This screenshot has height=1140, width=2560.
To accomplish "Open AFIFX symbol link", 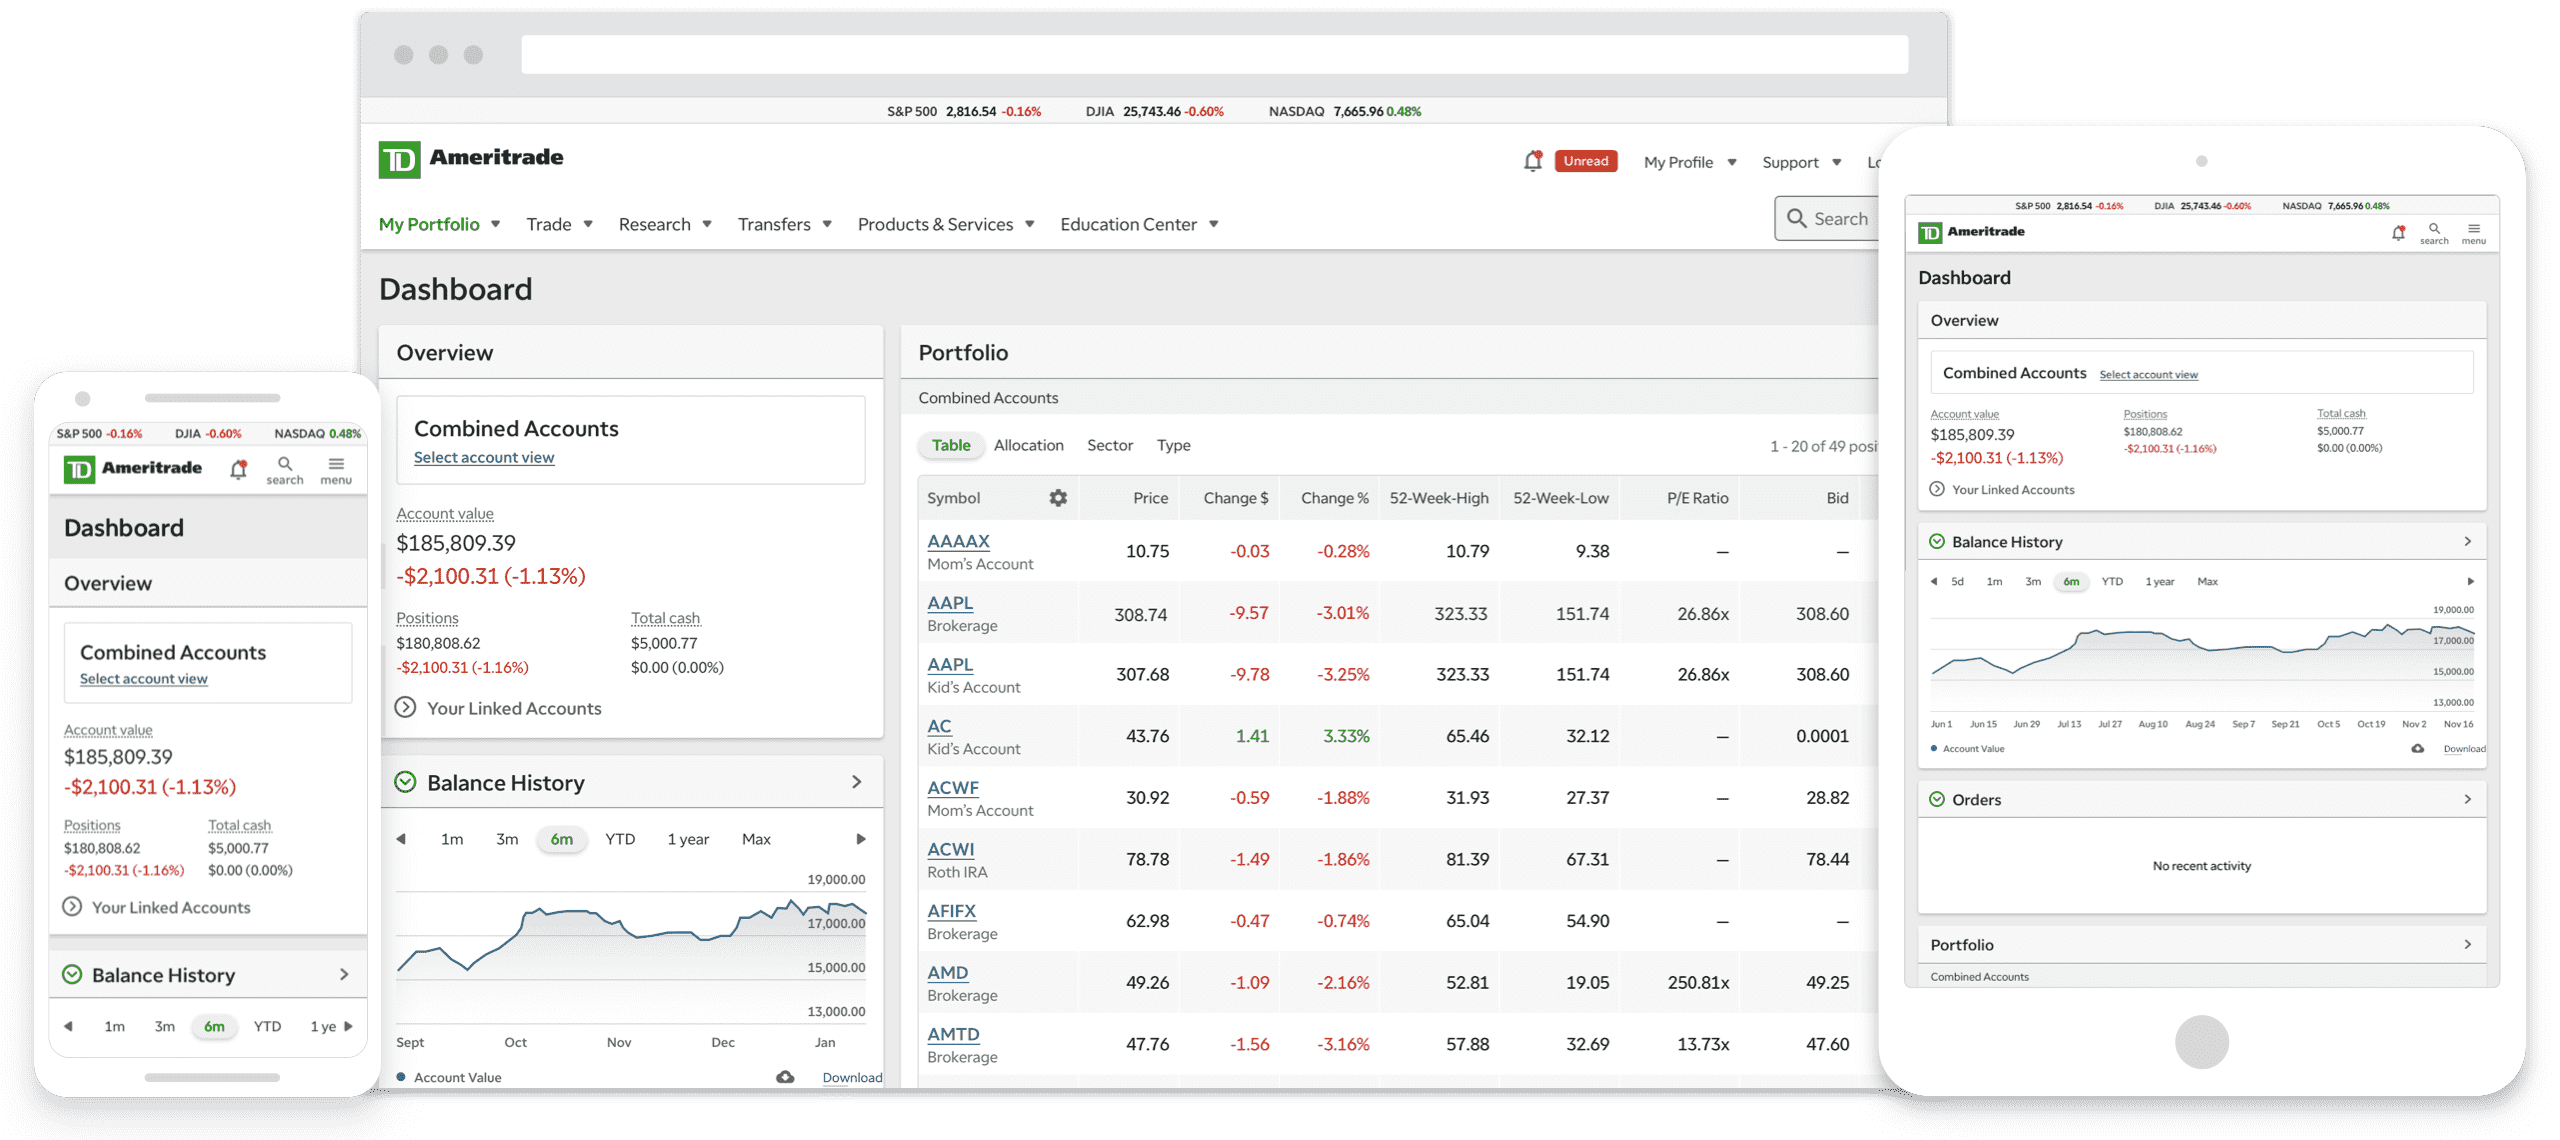I will [951, 911].
